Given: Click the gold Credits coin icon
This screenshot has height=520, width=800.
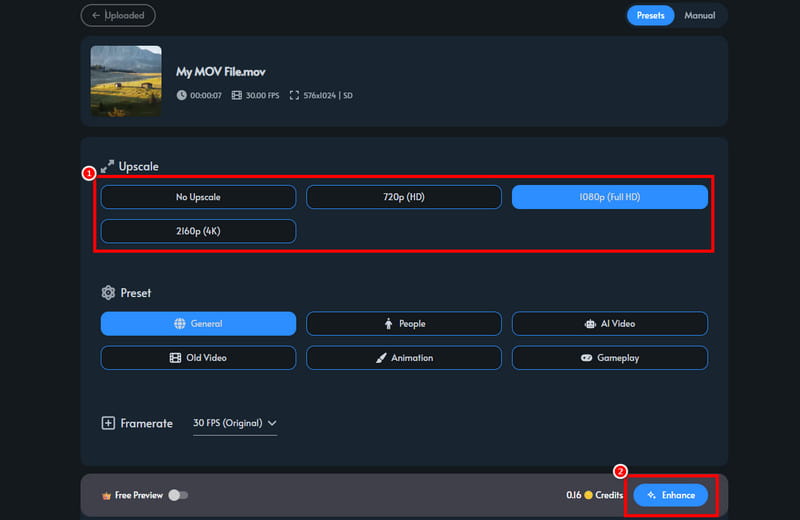Looking at the screenshot, I should 590,495.
